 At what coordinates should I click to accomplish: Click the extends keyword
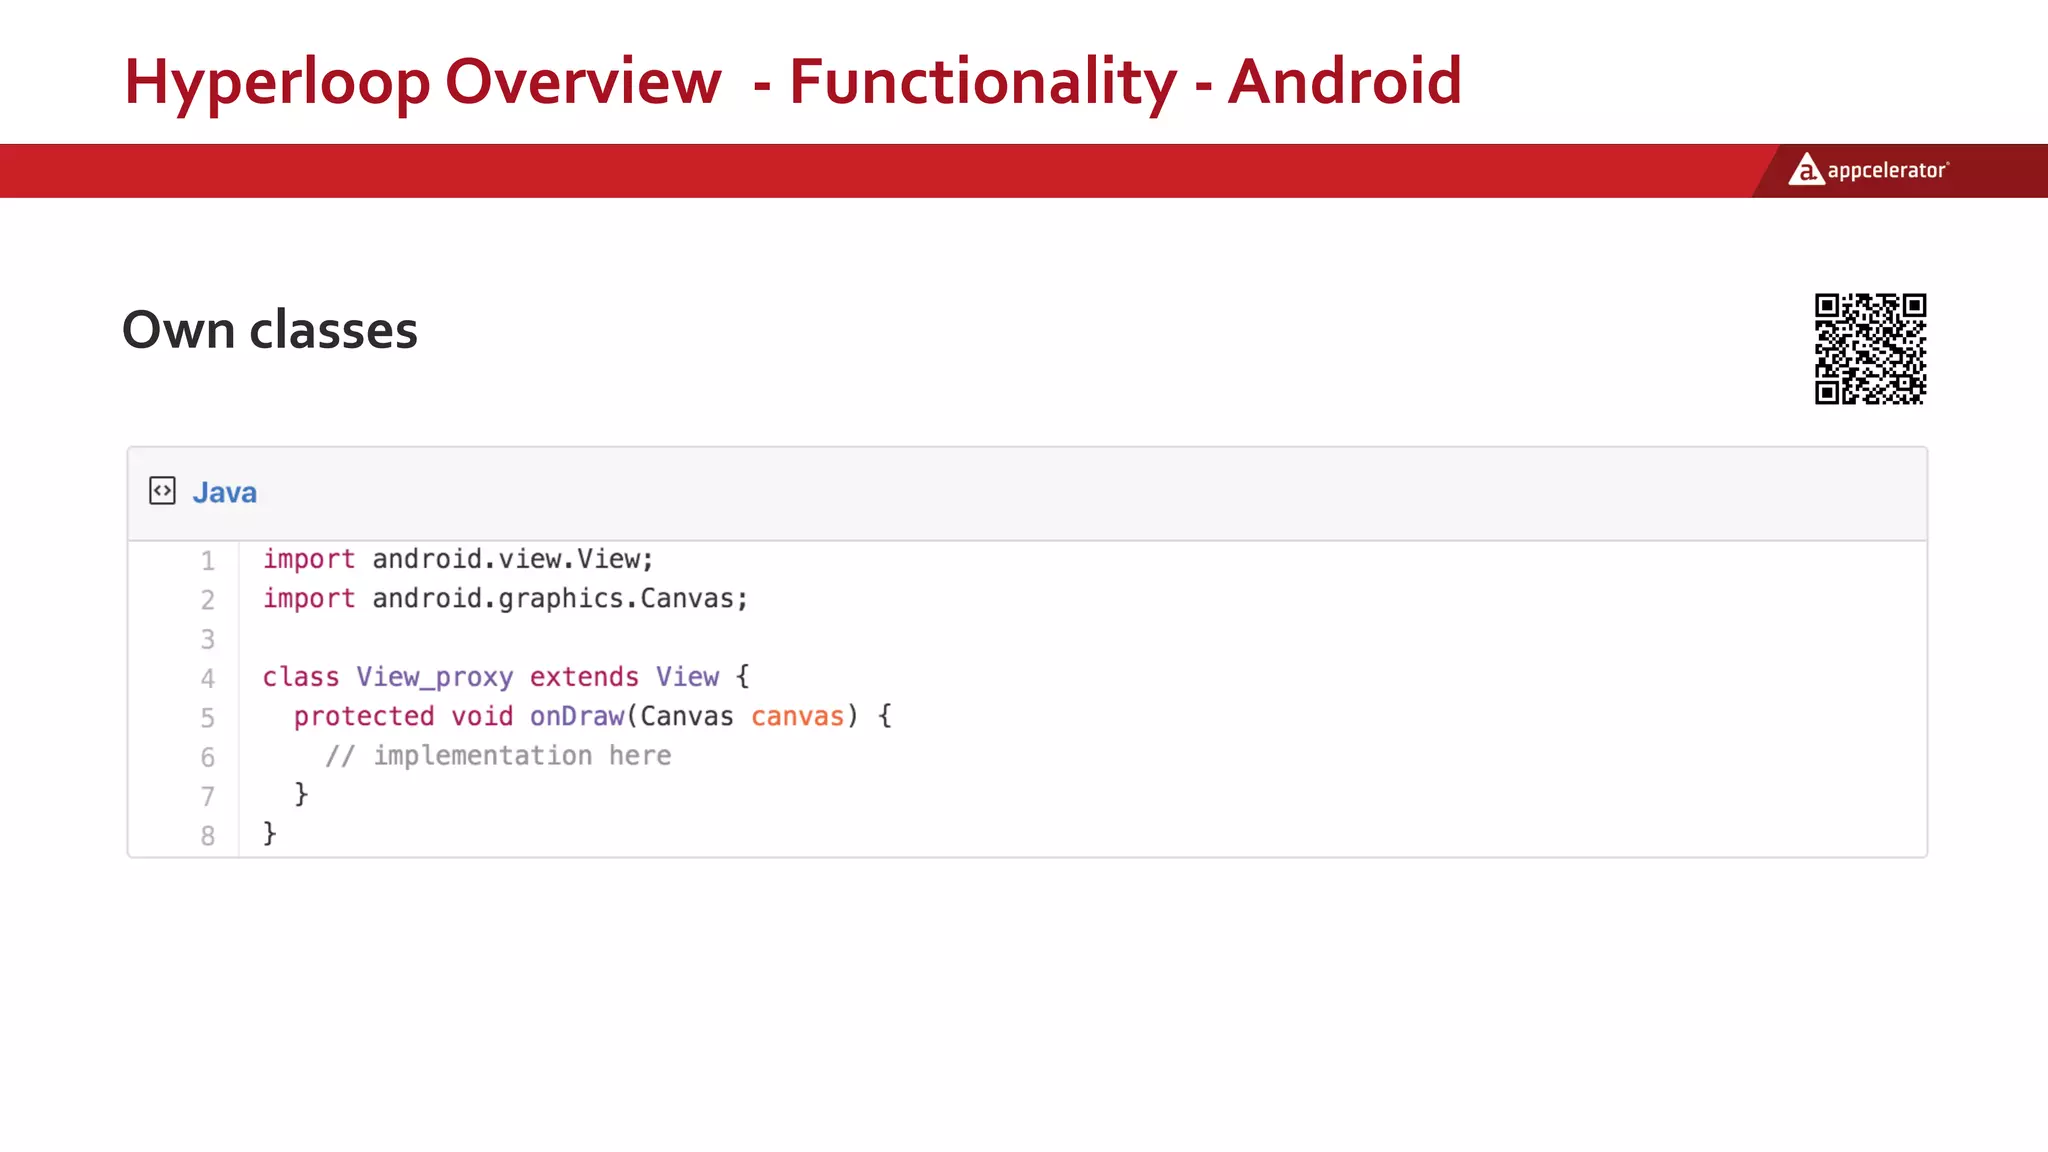tap(584, 677)
